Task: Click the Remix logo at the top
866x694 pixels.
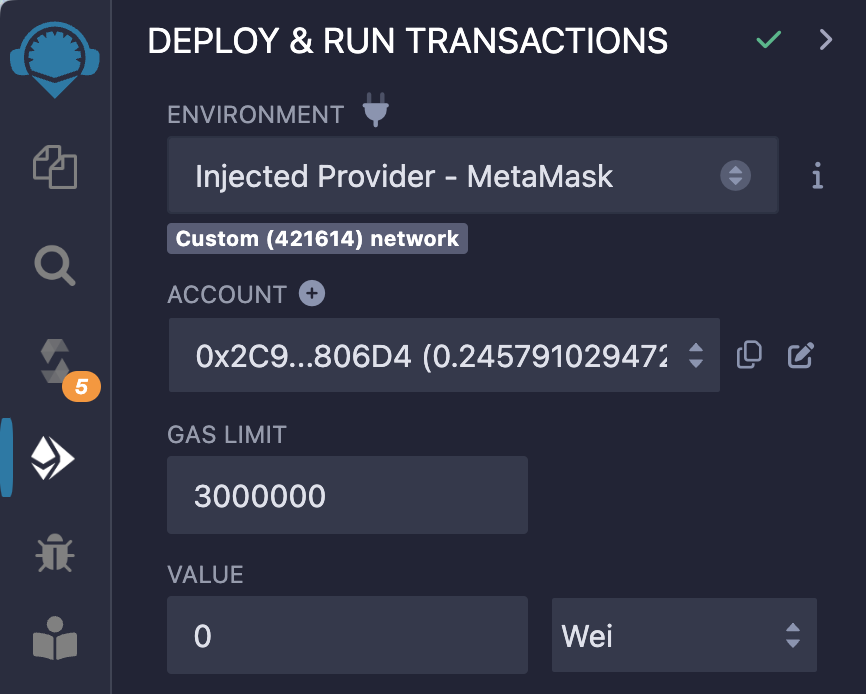Action: (55, 58)
